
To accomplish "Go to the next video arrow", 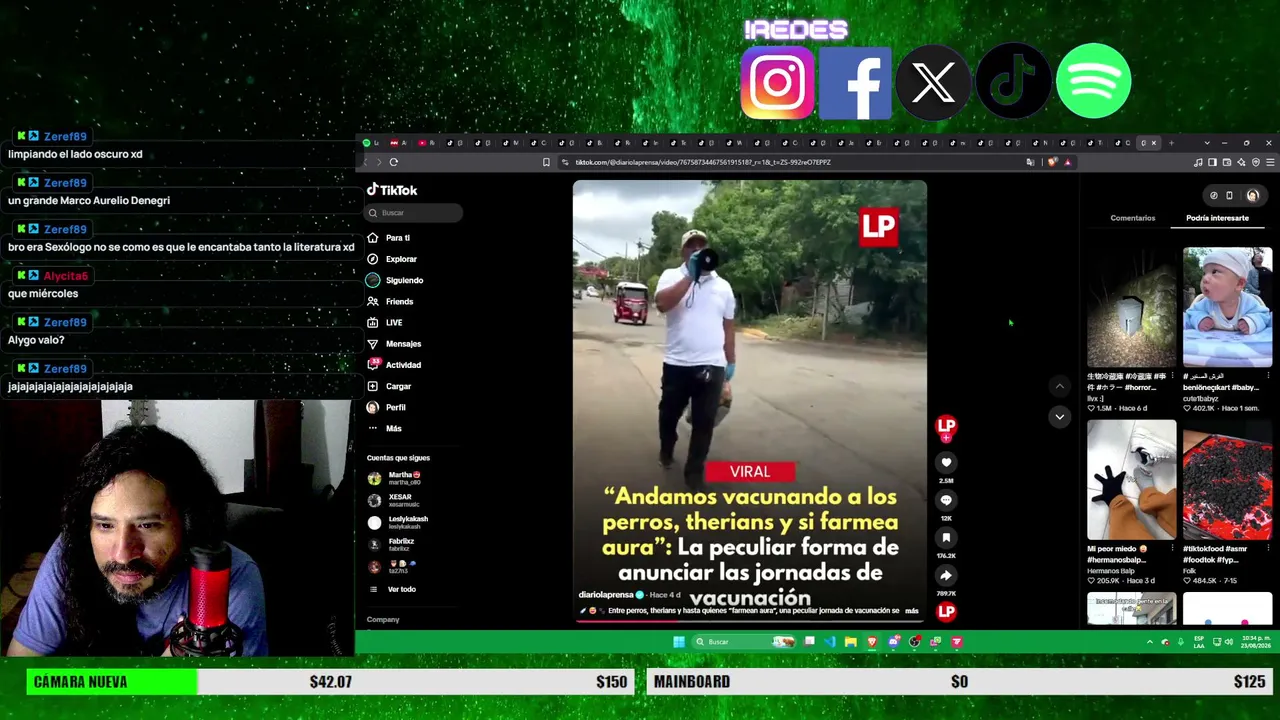I will (1059, 416).
